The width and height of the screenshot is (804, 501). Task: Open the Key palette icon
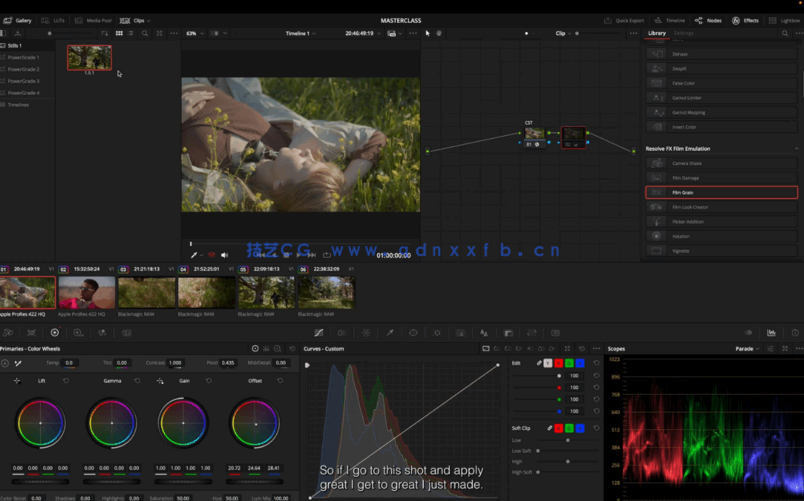pyautogui.click(x=508, y=333)
